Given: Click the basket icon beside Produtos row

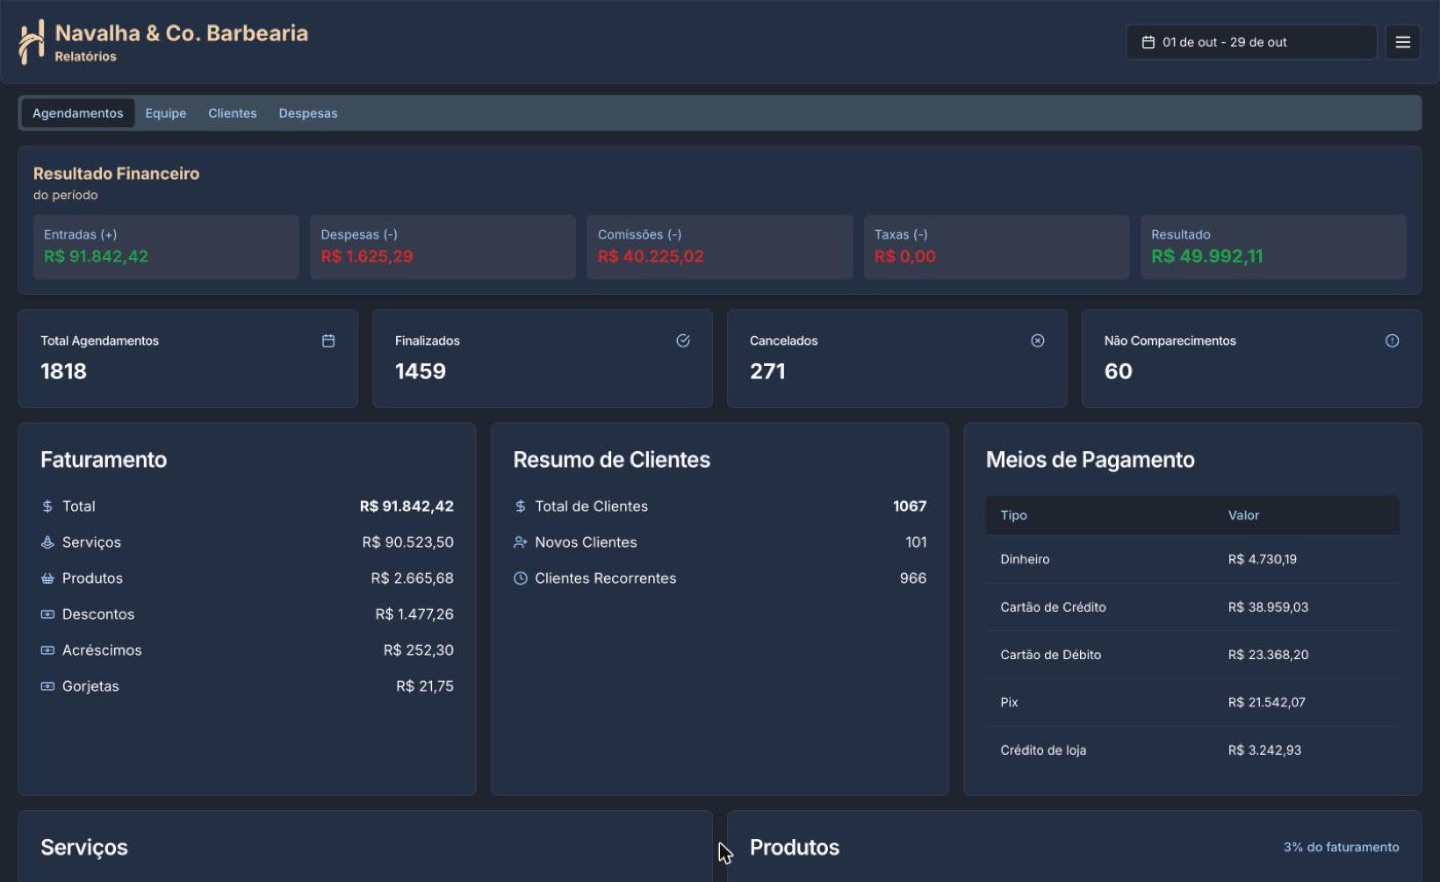Looking at the screenshot, I should coord(47,579).
